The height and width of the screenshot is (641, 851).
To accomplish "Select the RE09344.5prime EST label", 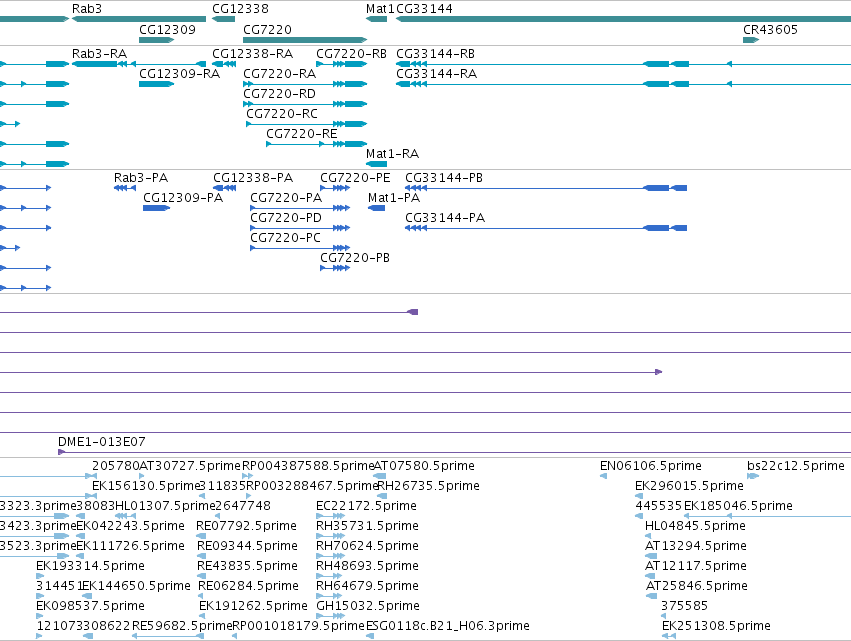I will pyautogui.click(x=247, y=546).
